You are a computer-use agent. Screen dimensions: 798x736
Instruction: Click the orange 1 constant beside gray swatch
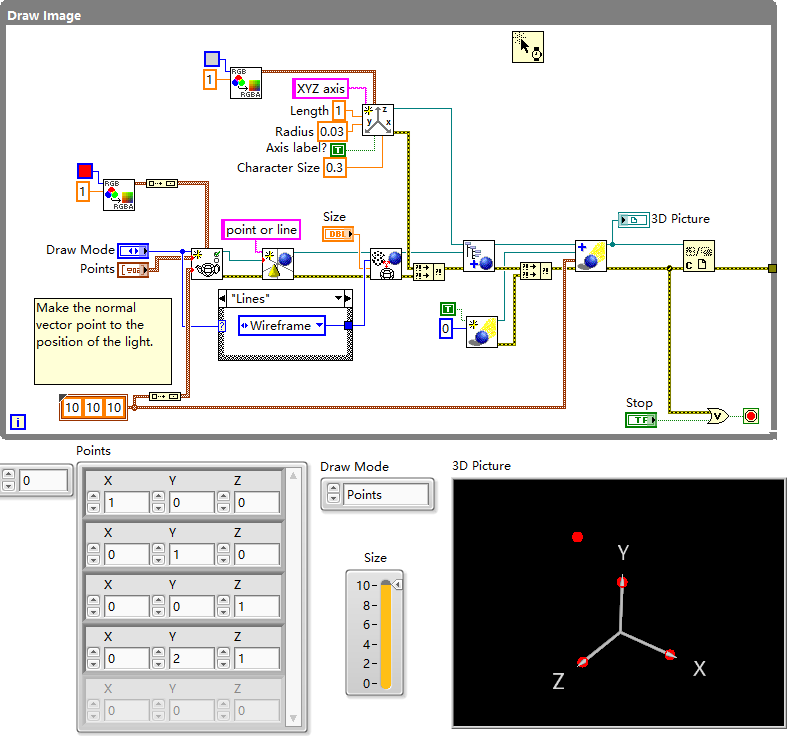click(x=210, y=80)
